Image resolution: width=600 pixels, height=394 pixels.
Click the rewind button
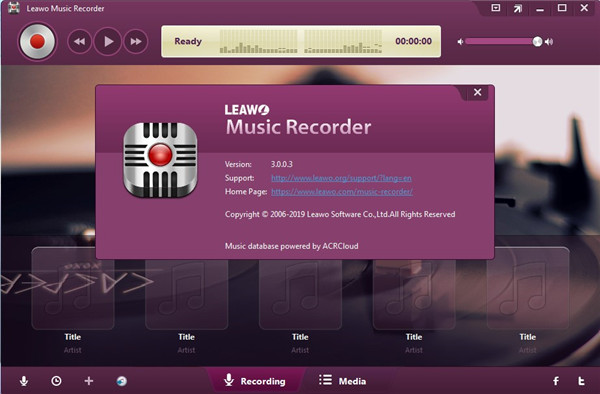tap(80, 41)
